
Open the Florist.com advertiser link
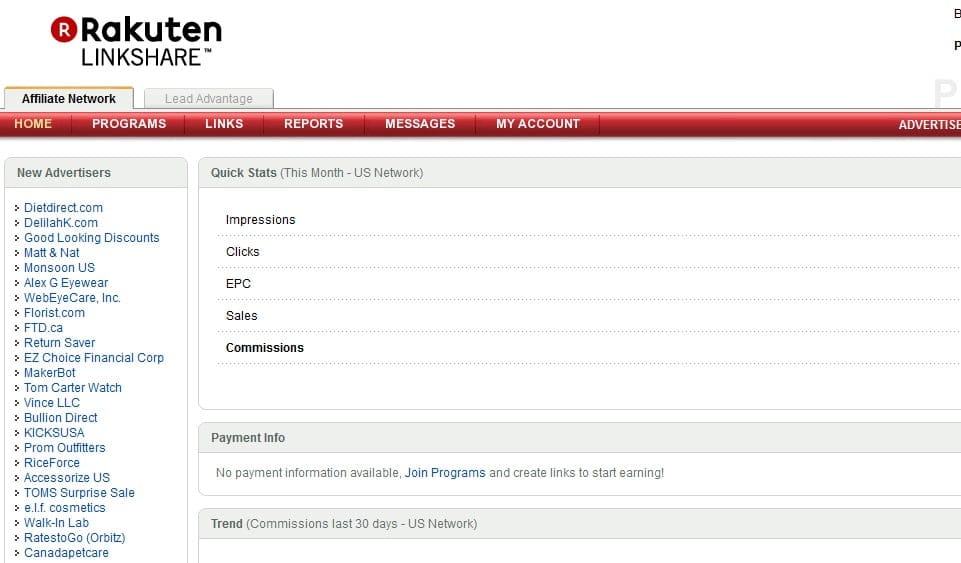[x=55, y=312]
